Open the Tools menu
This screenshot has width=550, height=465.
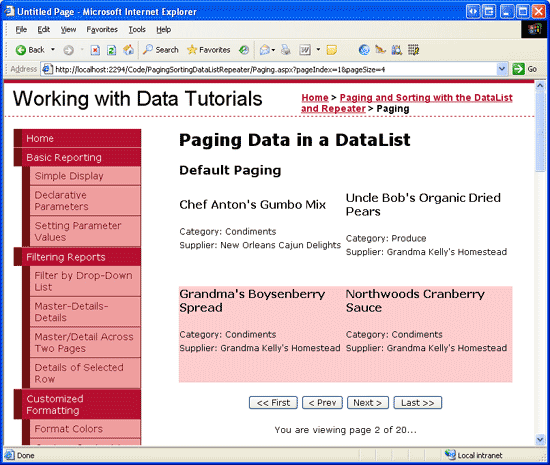[x=137, y=29]
